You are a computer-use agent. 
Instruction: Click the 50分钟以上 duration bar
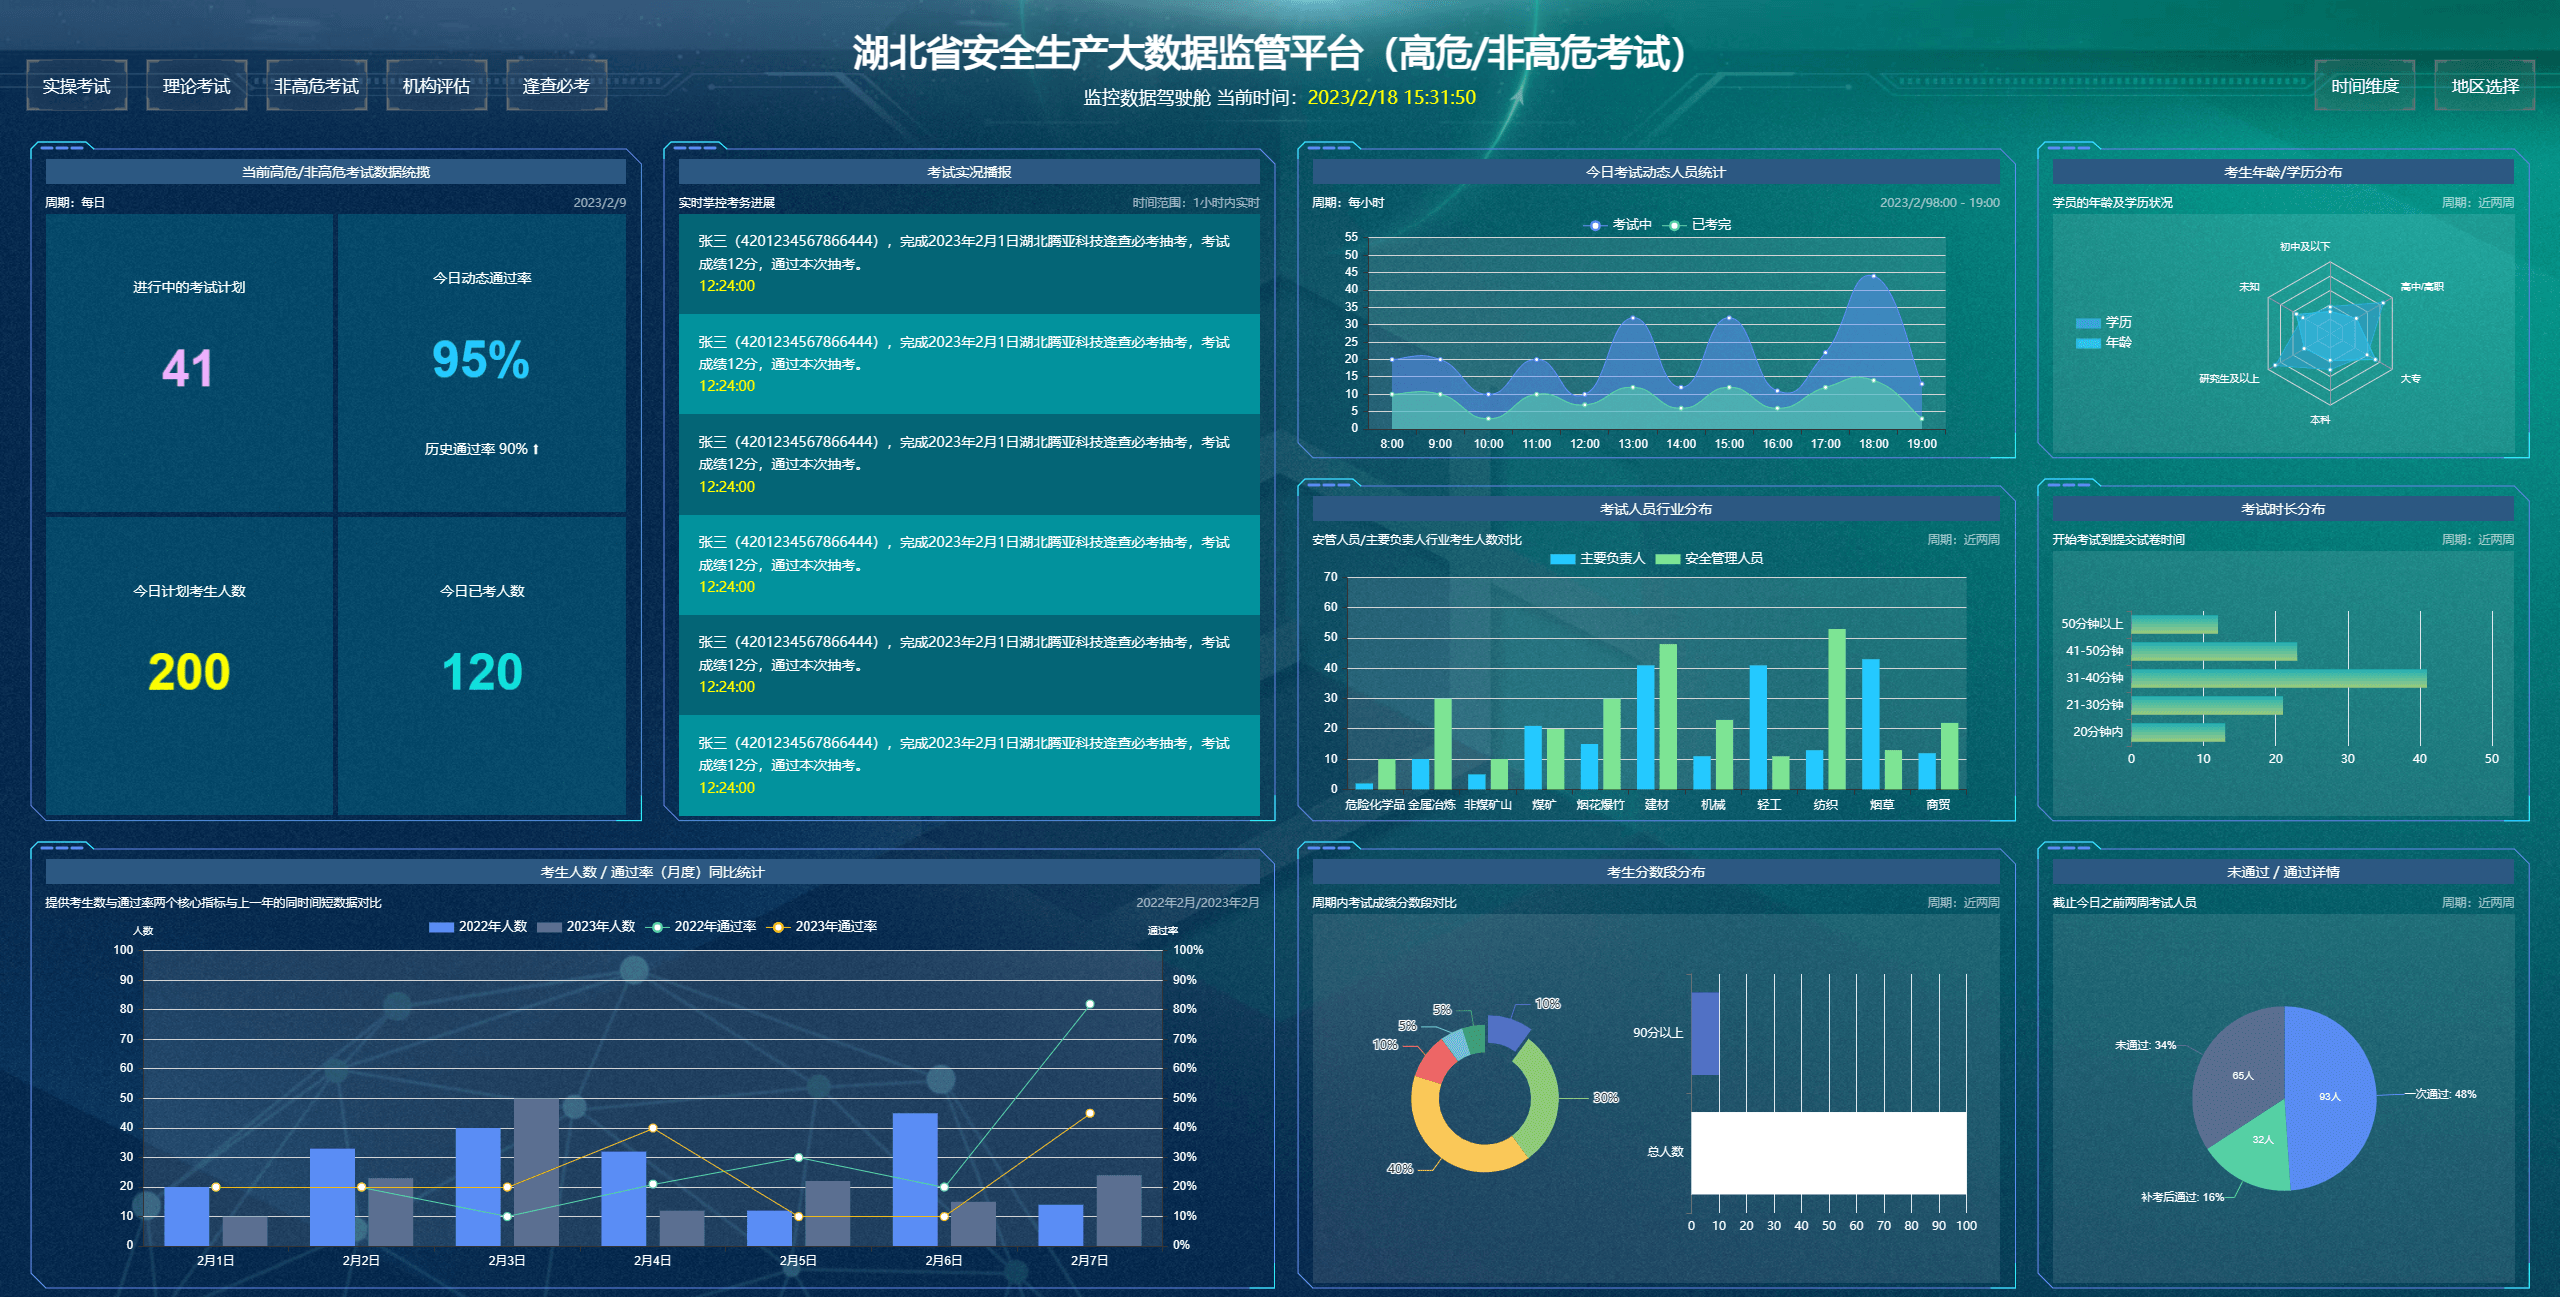pyautogui.click(x=2174, y=624)
